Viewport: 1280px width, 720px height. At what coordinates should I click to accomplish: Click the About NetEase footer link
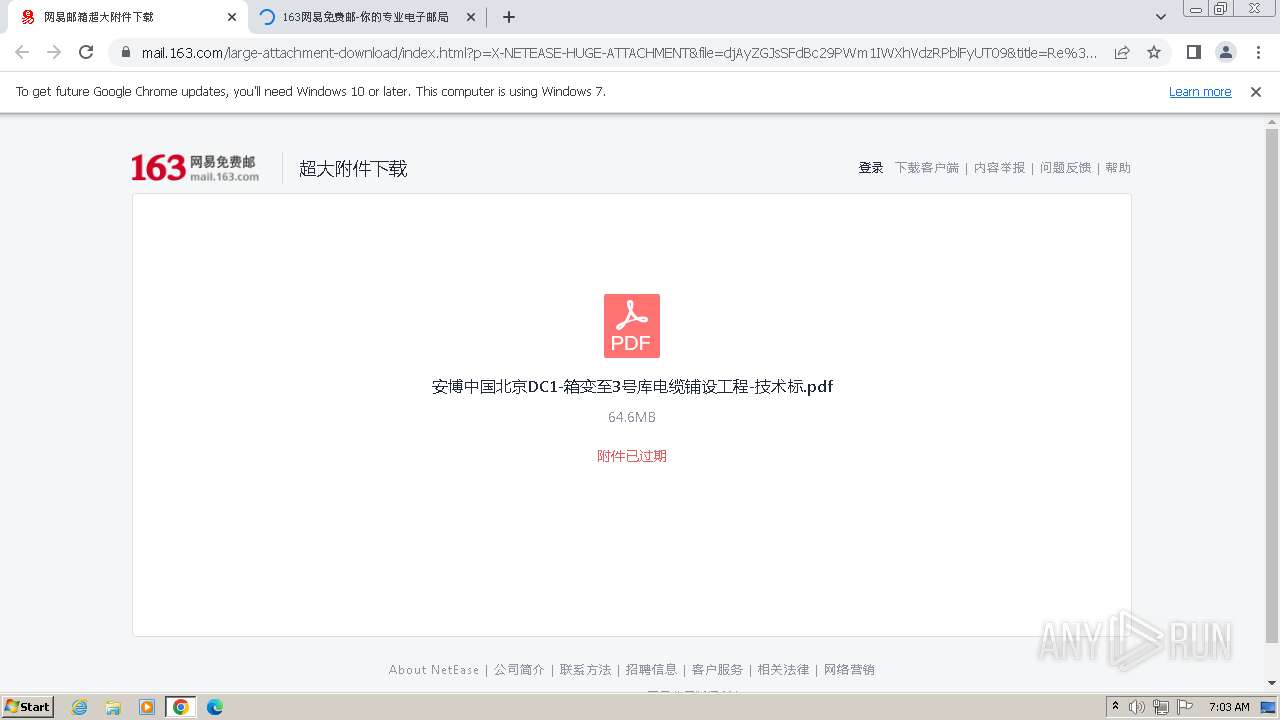434,670
